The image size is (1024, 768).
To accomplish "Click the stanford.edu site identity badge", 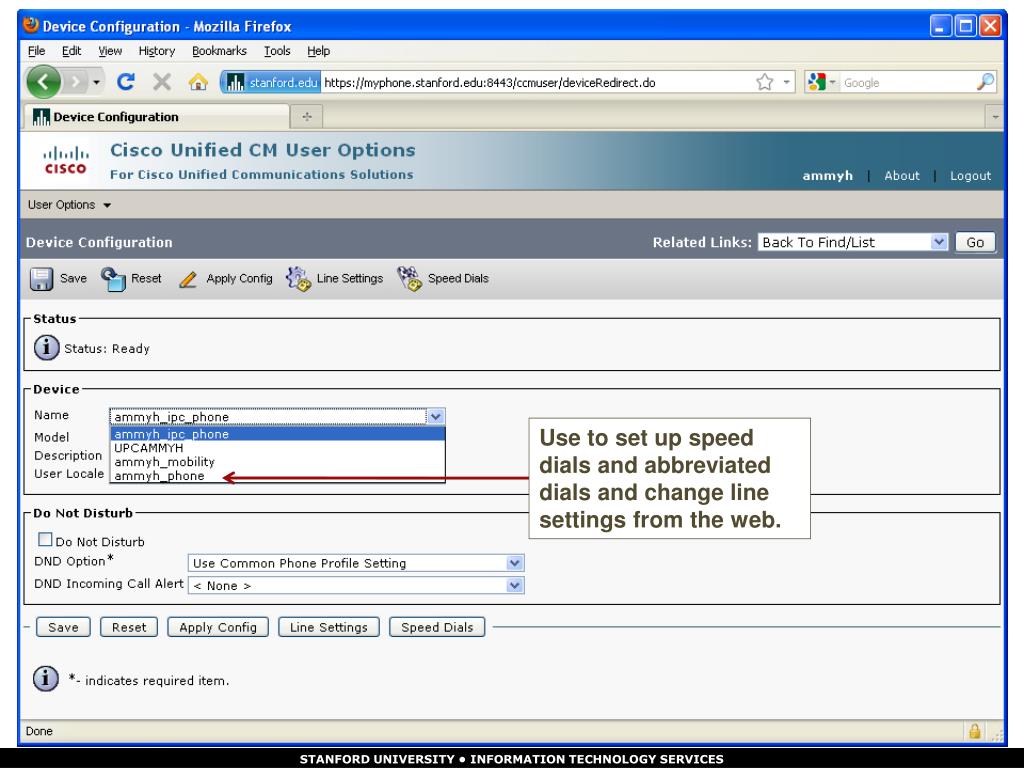I will click(x=270, y=82).
